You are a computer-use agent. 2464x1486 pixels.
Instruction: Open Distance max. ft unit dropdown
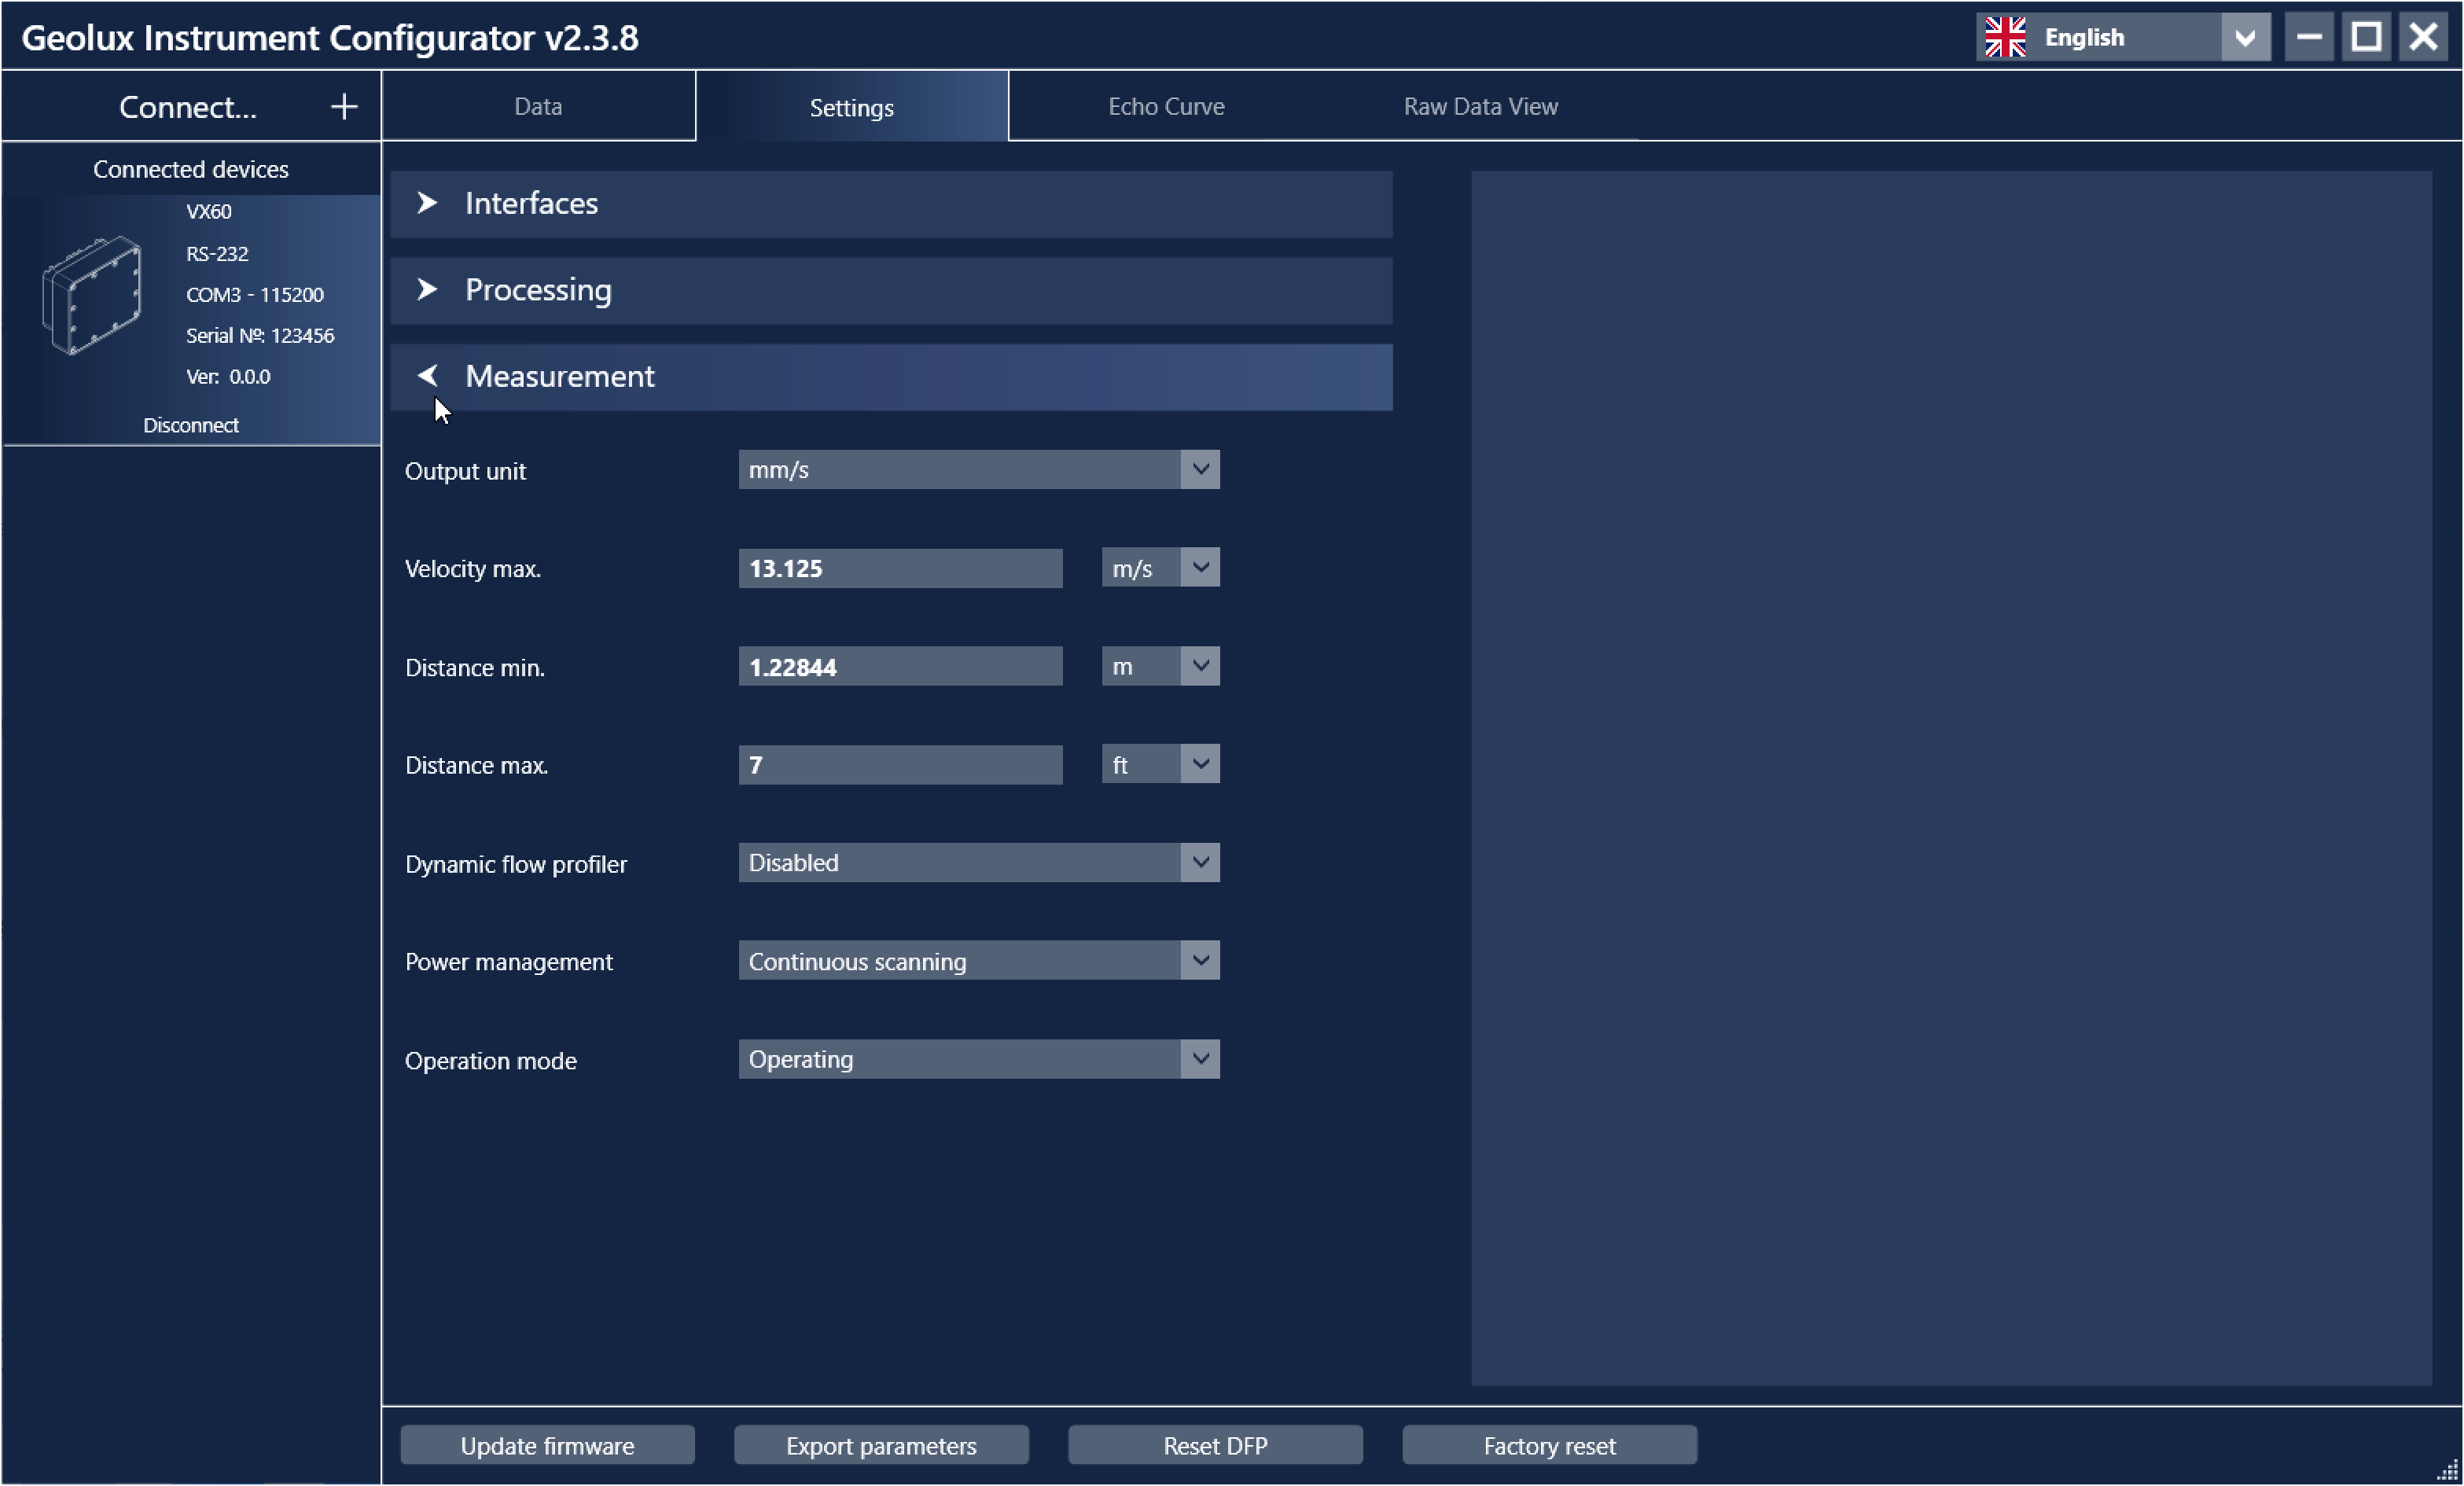point(1199,765)
